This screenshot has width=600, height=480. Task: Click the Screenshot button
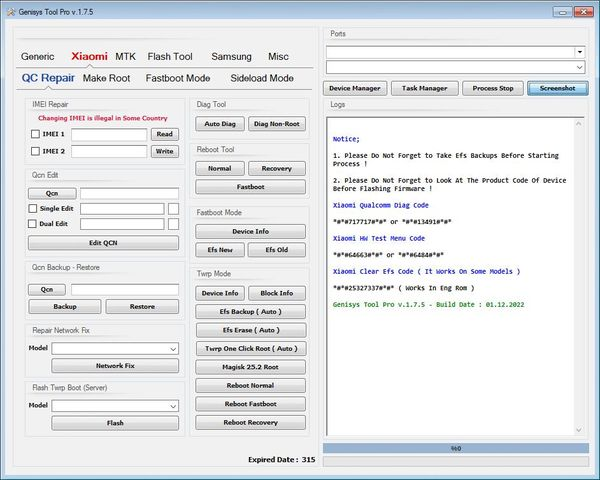[558, 88]
